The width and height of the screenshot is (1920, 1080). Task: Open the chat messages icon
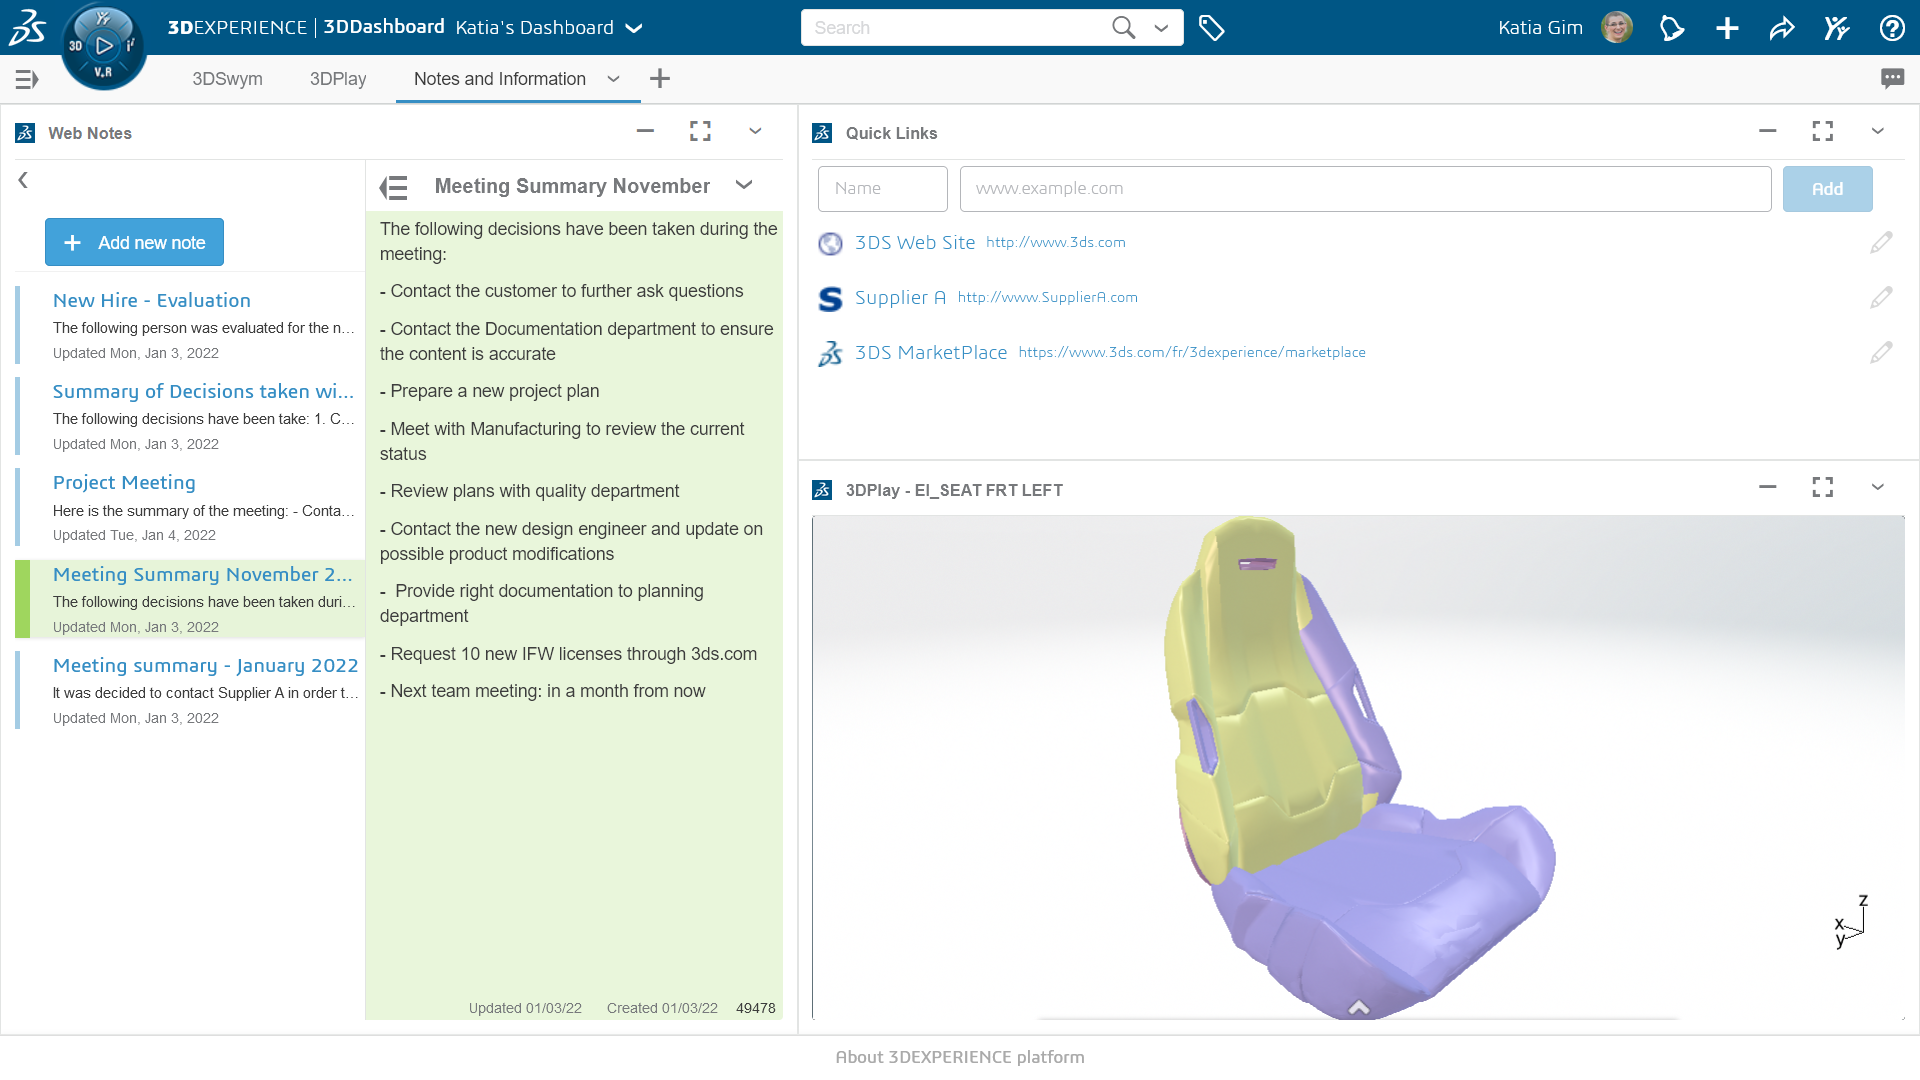pyautogui.click(x=1892, y=78)
